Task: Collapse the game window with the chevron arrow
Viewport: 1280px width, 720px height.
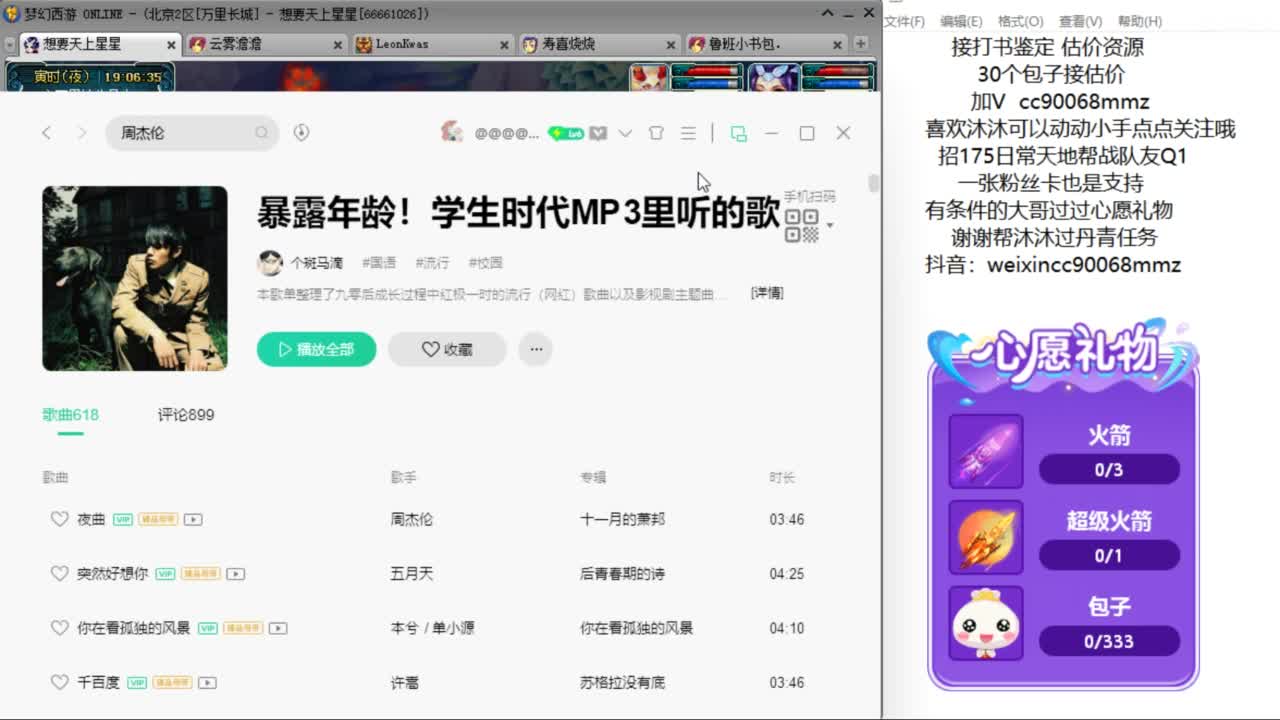Action: click(826, 13)
